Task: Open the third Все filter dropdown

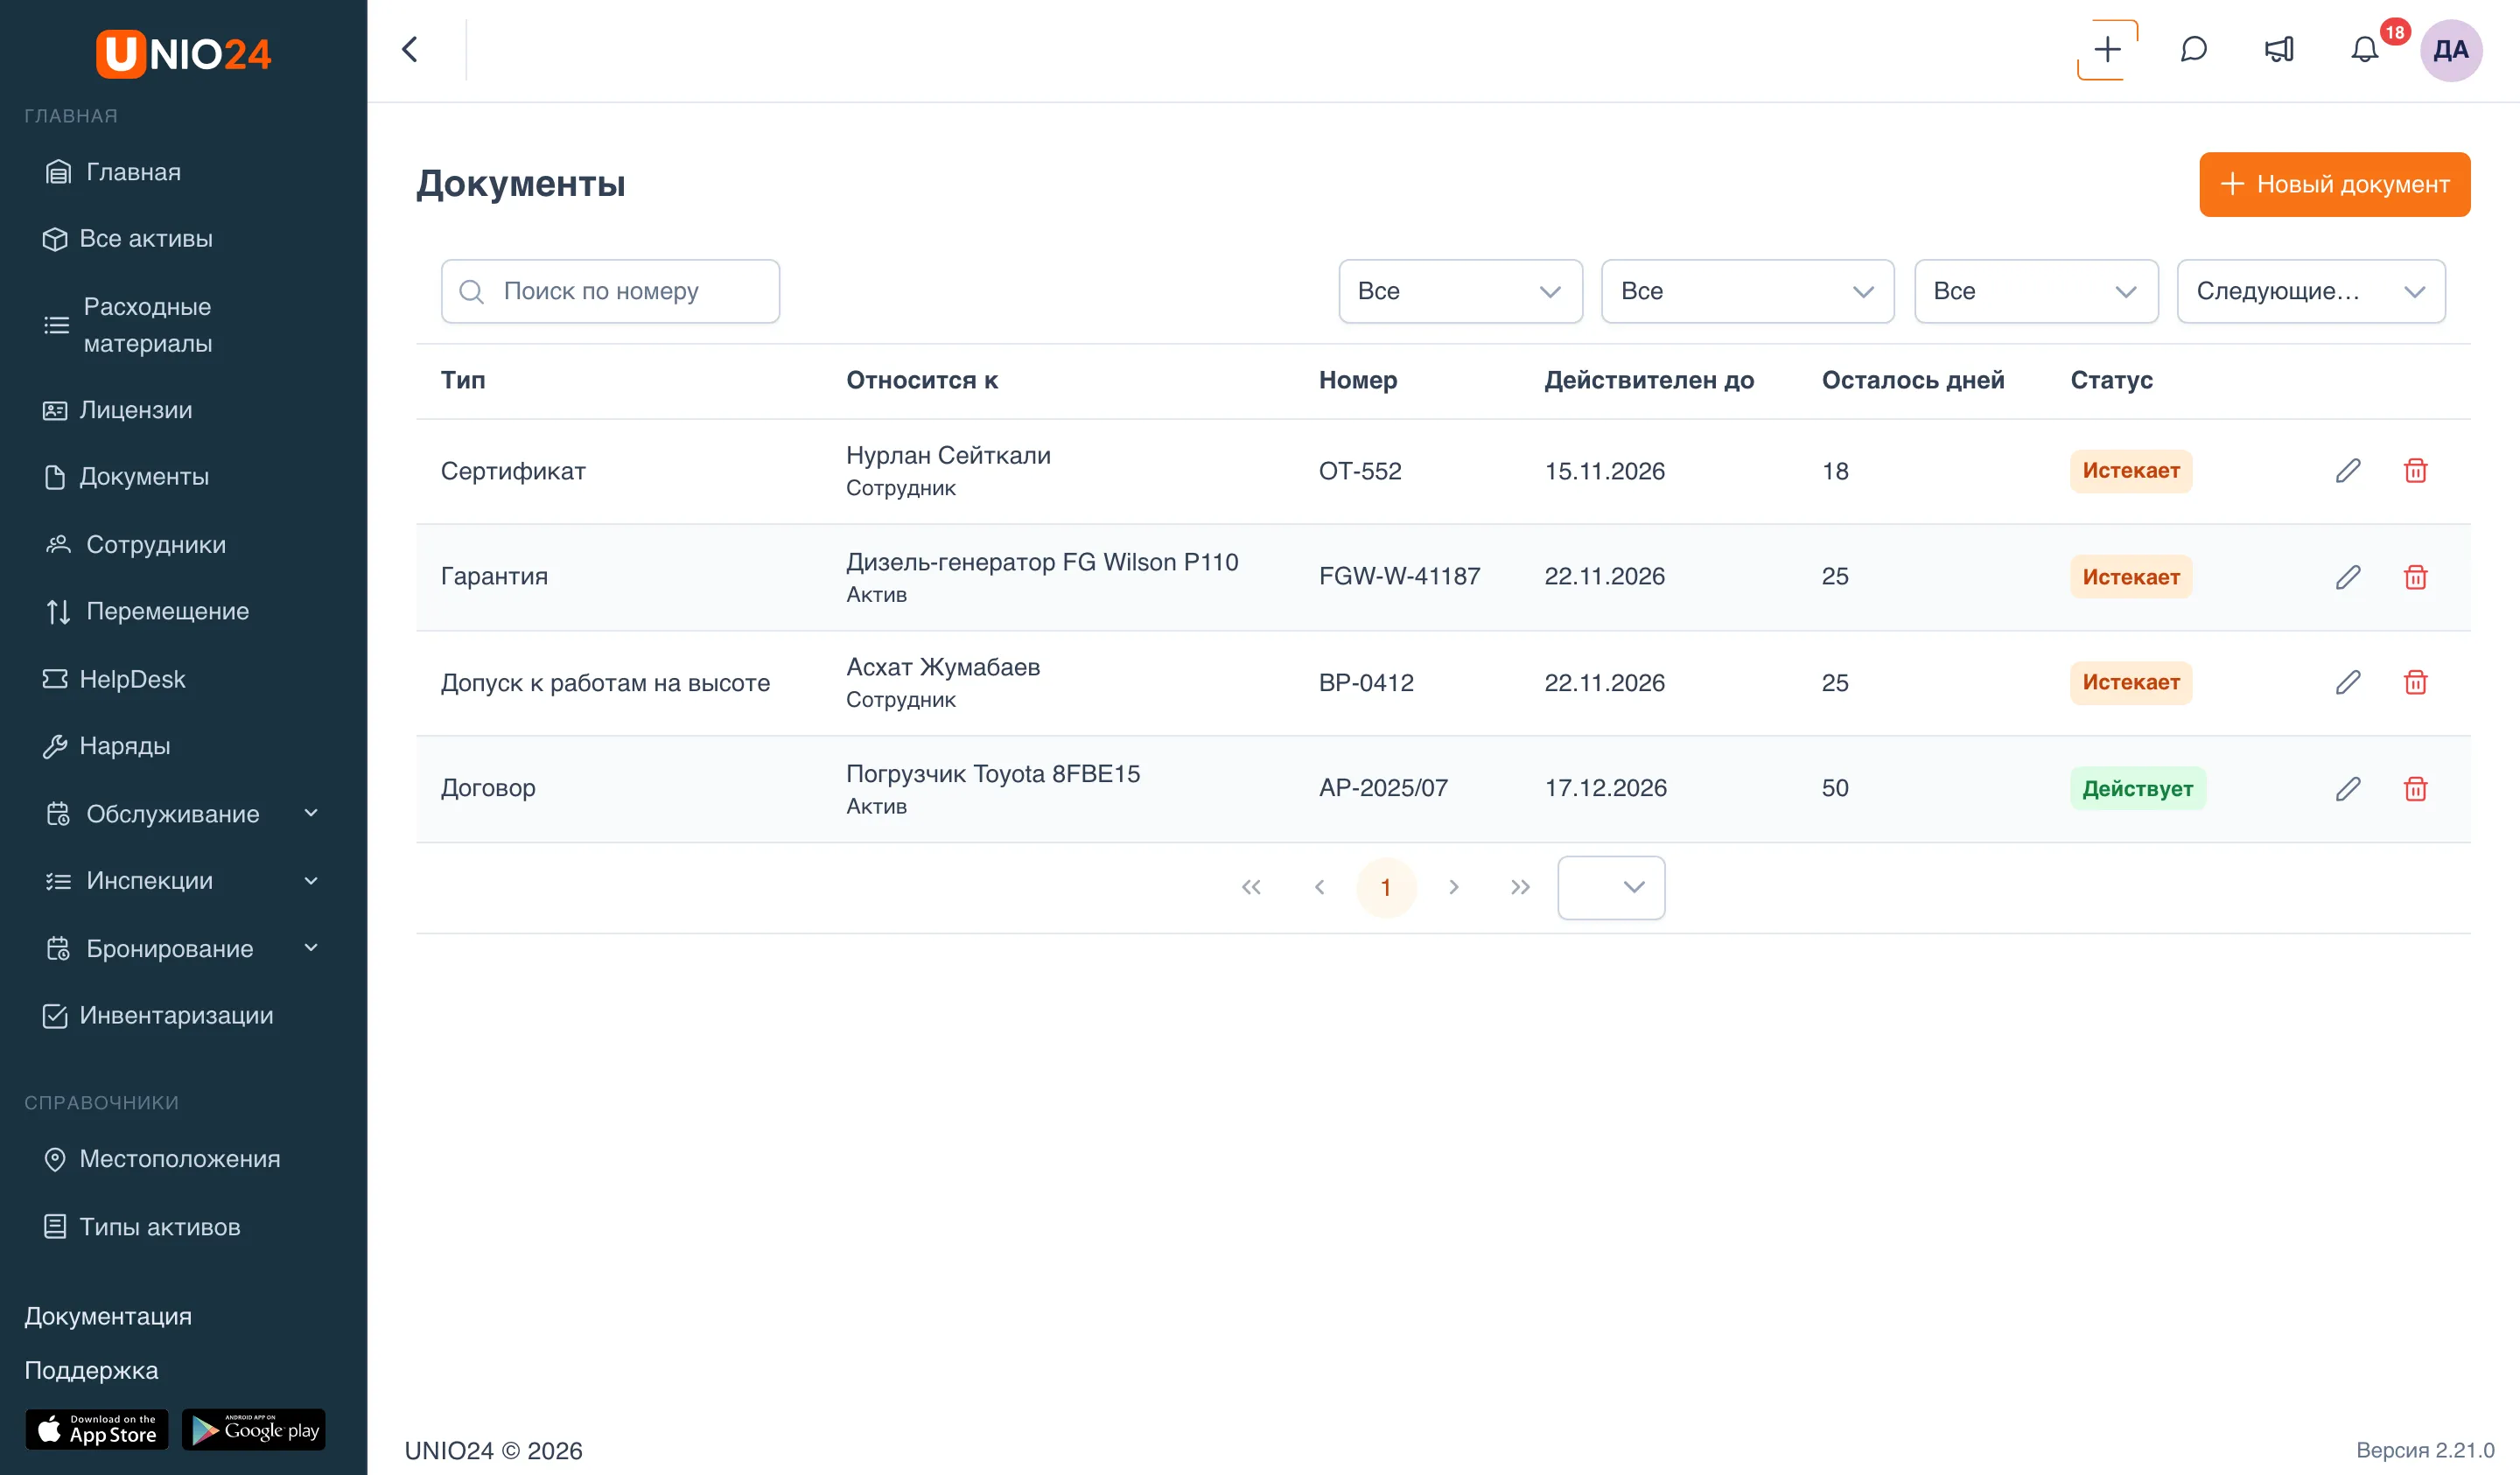Action: point(2036,292)
